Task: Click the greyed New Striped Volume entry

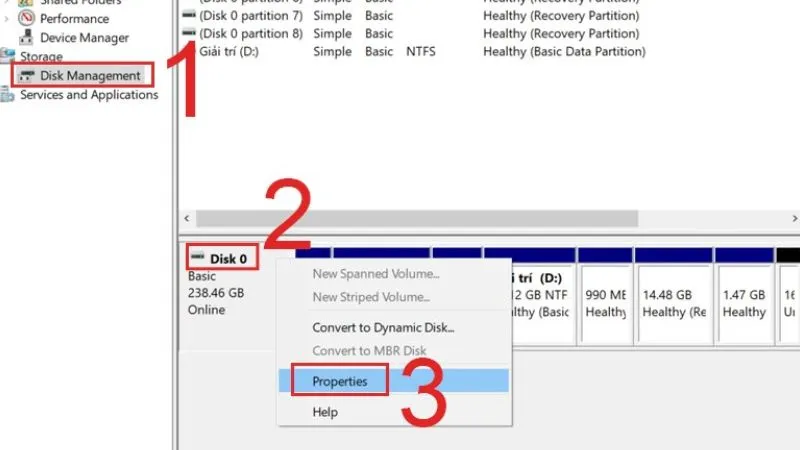Action: tap(371, 297)
